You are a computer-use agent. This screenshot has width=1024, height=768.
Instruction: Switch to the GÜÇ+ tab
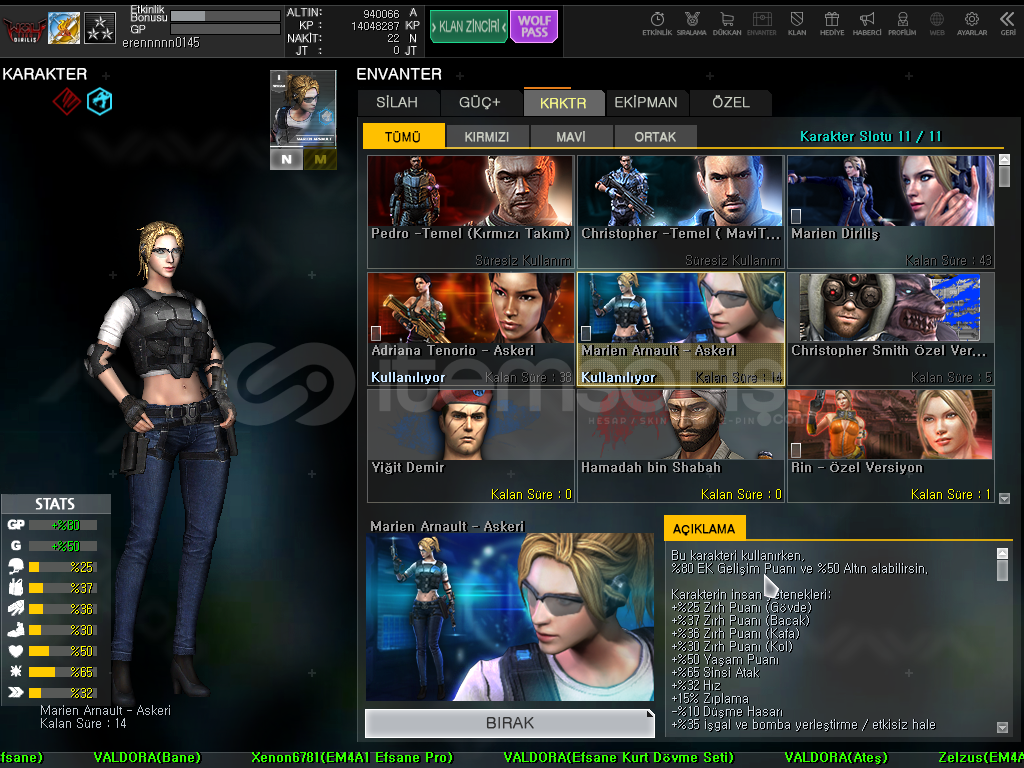(480, 103)
